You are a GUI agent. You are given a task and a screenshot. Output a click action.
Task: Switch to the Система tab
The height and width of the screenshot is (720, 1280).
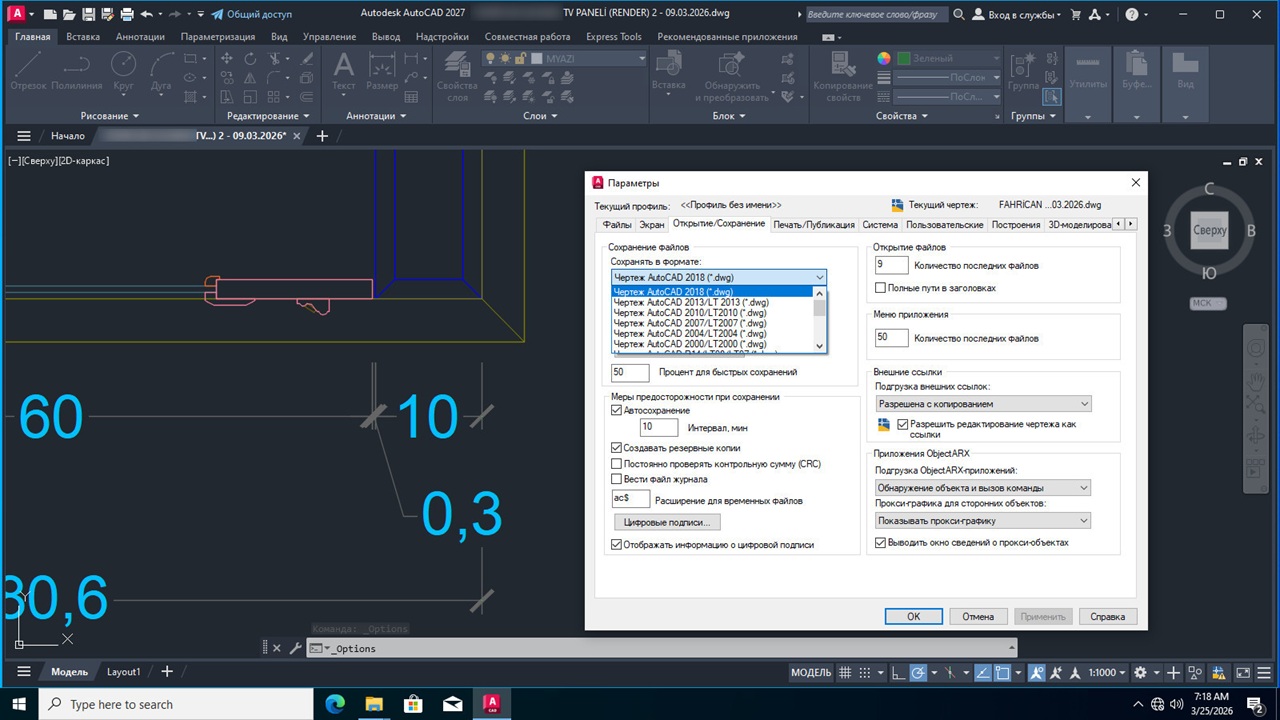(x=880, y=225)
